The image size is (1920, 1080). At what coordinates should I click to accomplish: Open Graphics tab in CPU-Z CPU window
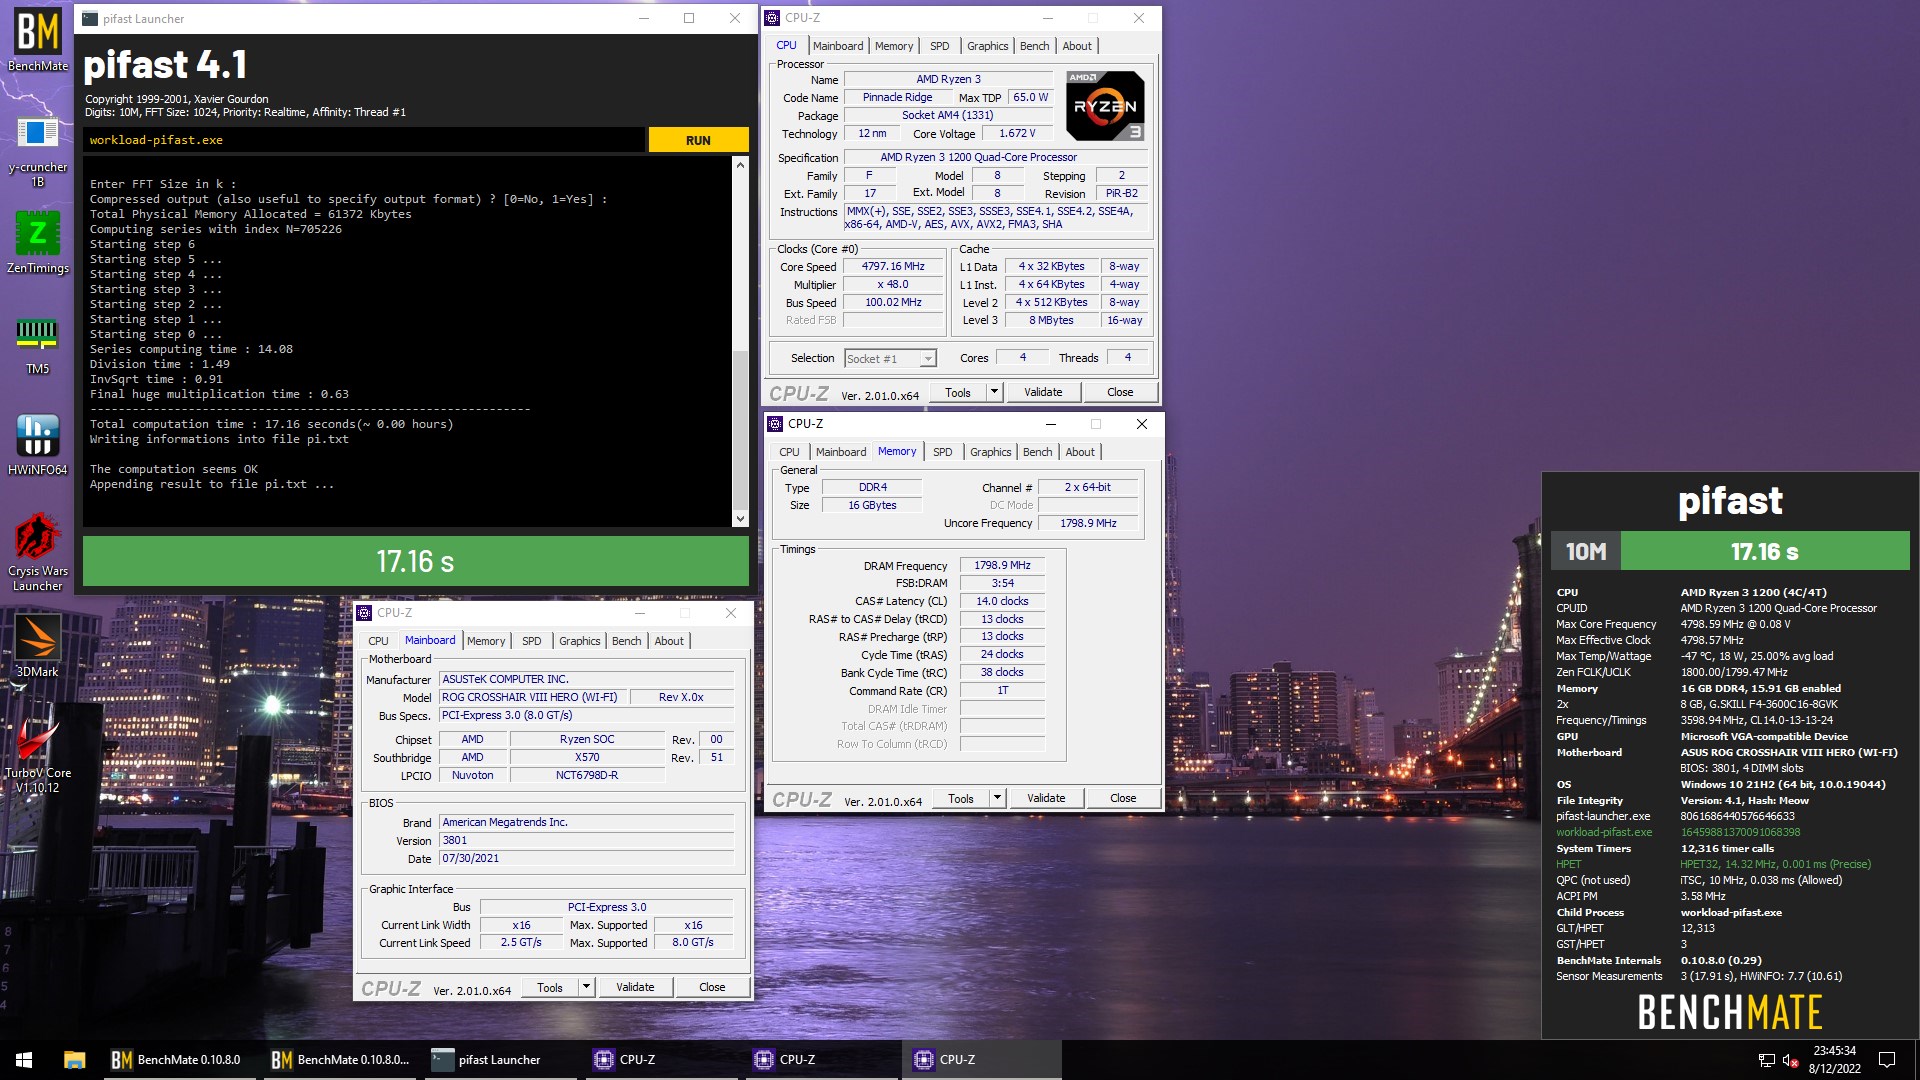pos(987,46)
